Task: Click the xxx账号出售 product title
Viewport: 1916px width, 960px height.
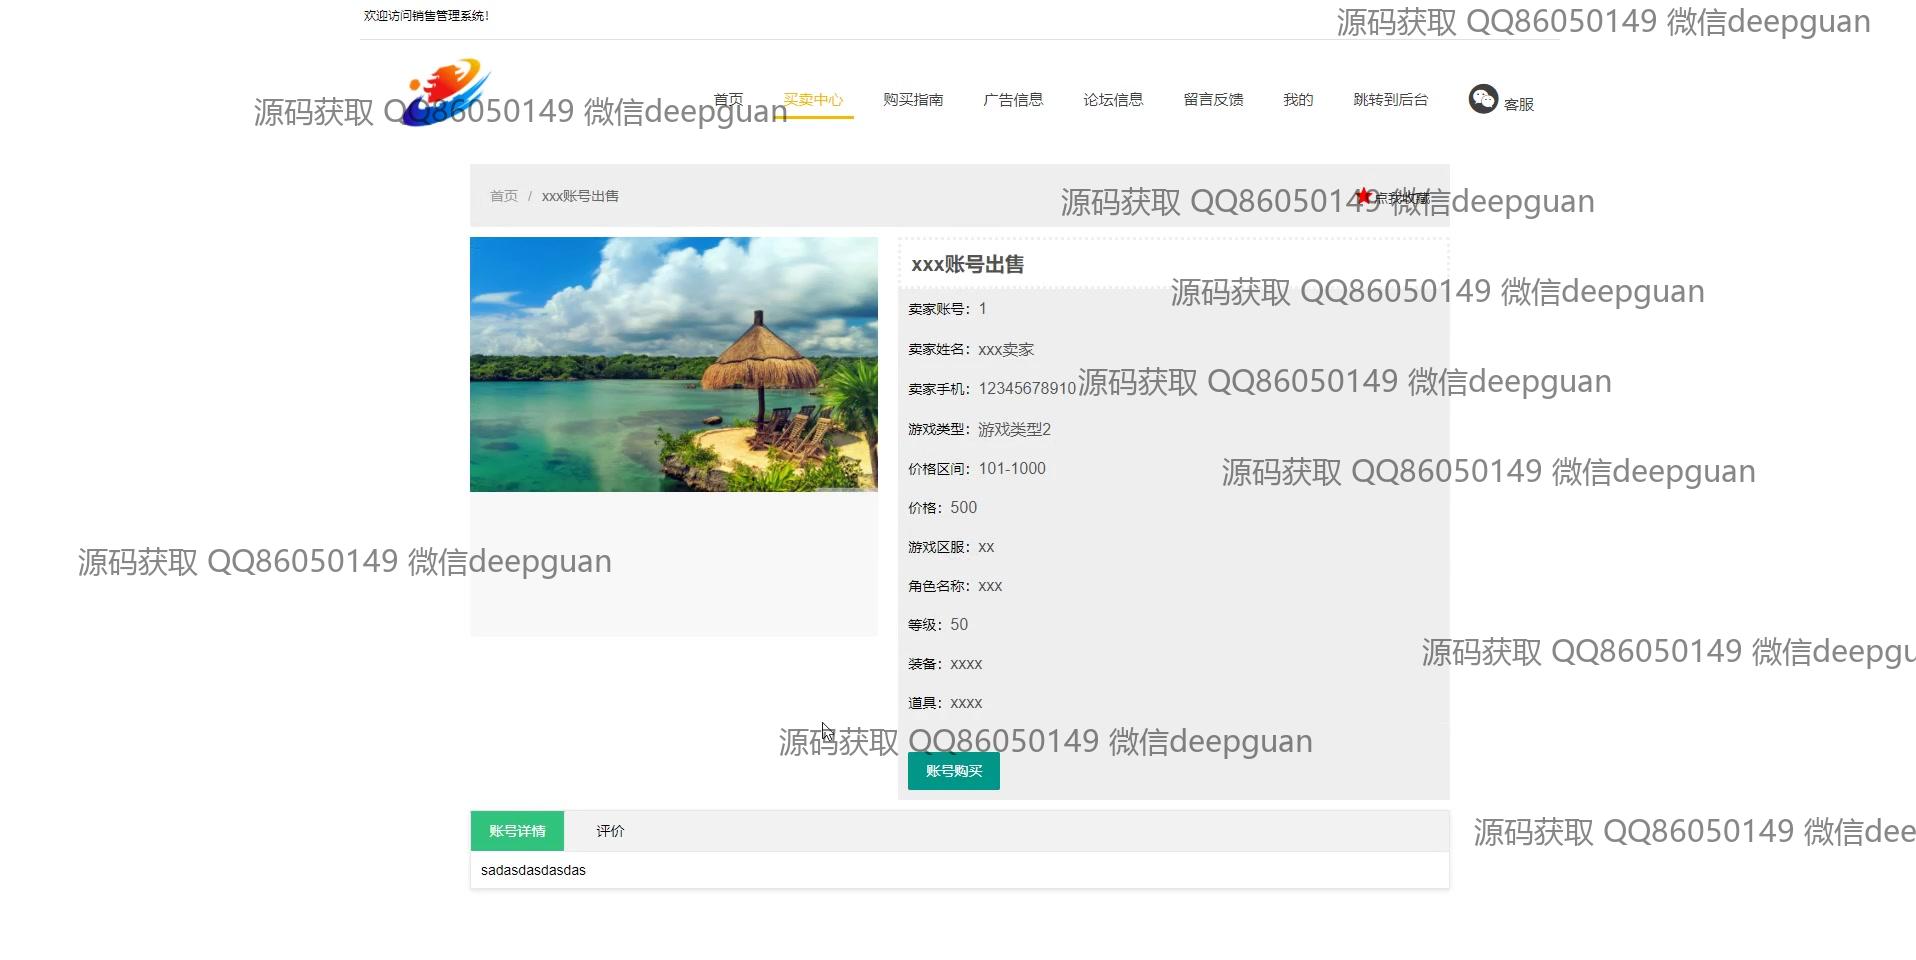Action: click(967, 265)
